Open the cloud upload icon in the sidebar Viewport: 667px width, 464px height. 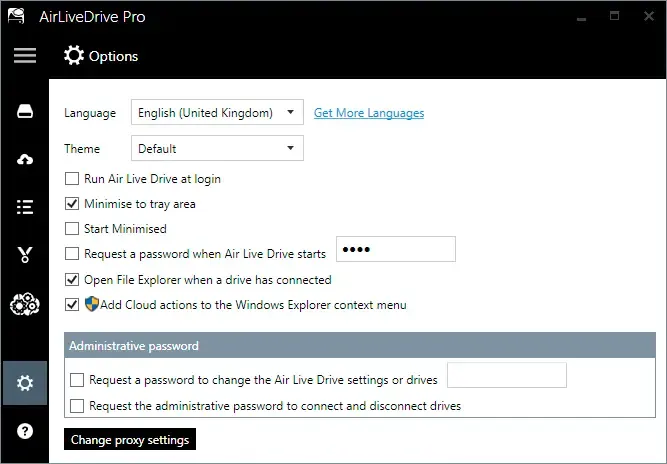tap(25, 159)
